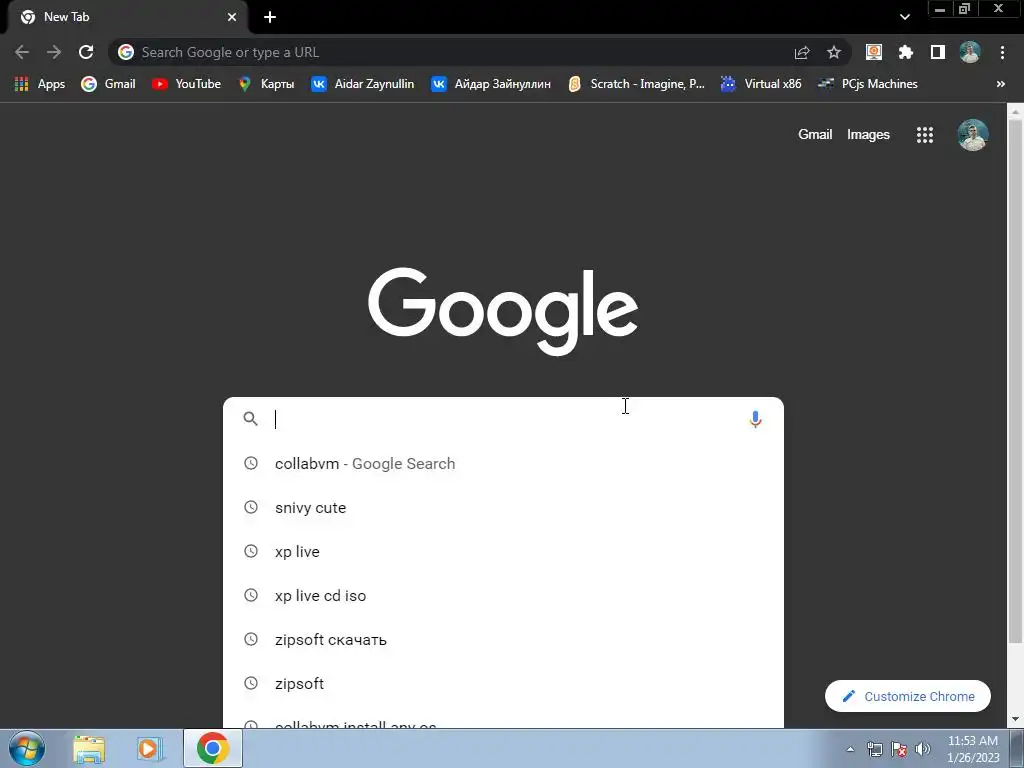Select the xp live cd iso suggestion
This screenshot has height=768, width=1024.
(503, 596)
